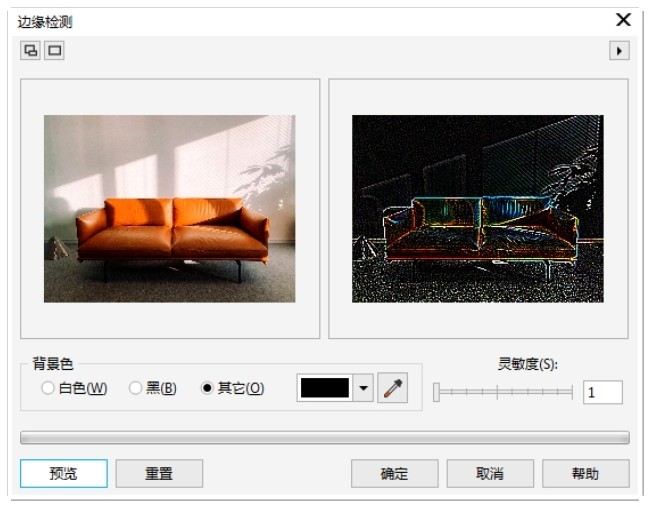Image resolution: width=650 pixels, height=507 pixels.
Task: Click the edge-detected result preview image
Action: [478, 209]
